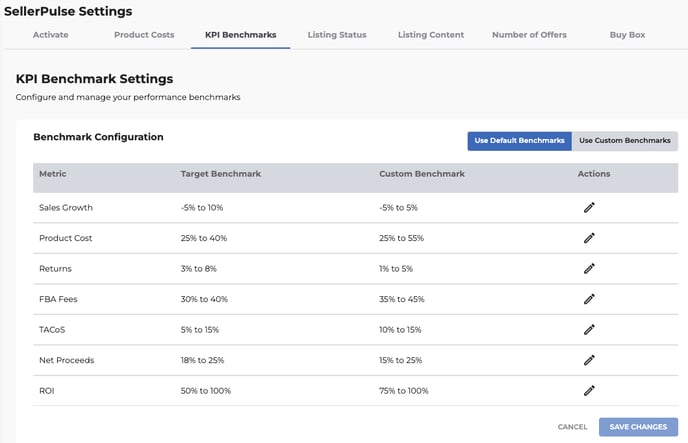
Task: Click TACoS target value 5% to 15%
Action: point(200,329)
